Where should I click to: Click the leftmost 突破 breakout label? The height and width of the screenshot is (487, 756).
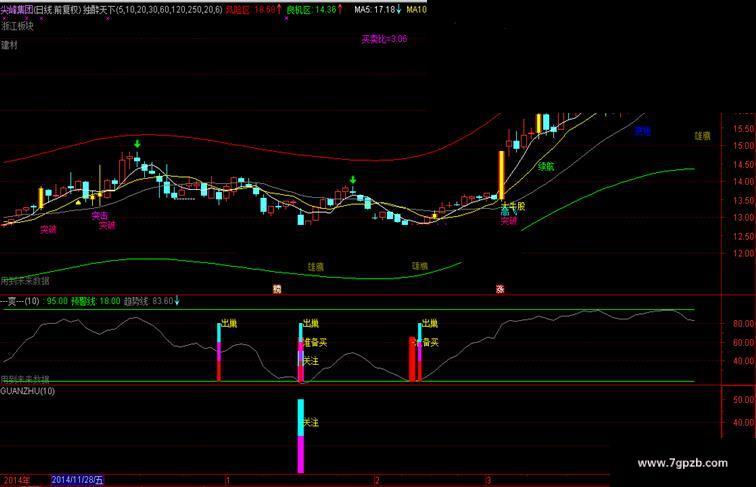pyautogui.click(x=48, y=229)
